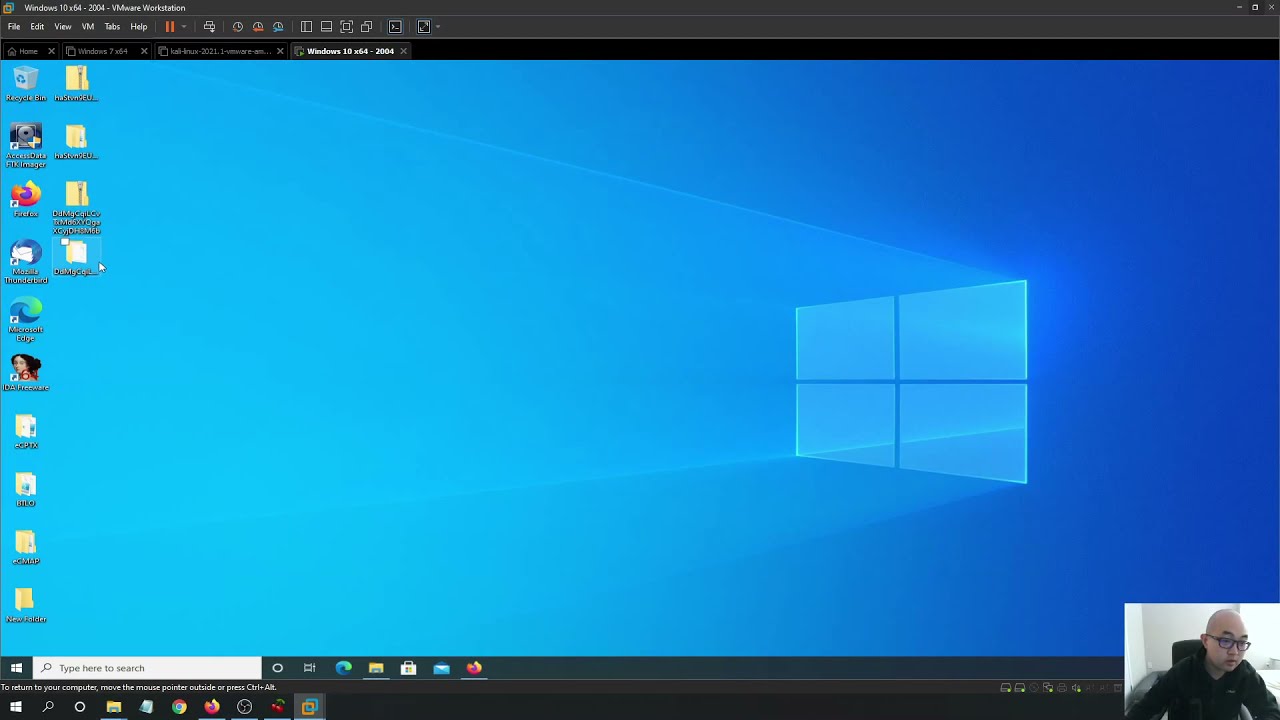Open the File menu in VMware Workstation
The image size is (1280, 720).
(14, 27)
